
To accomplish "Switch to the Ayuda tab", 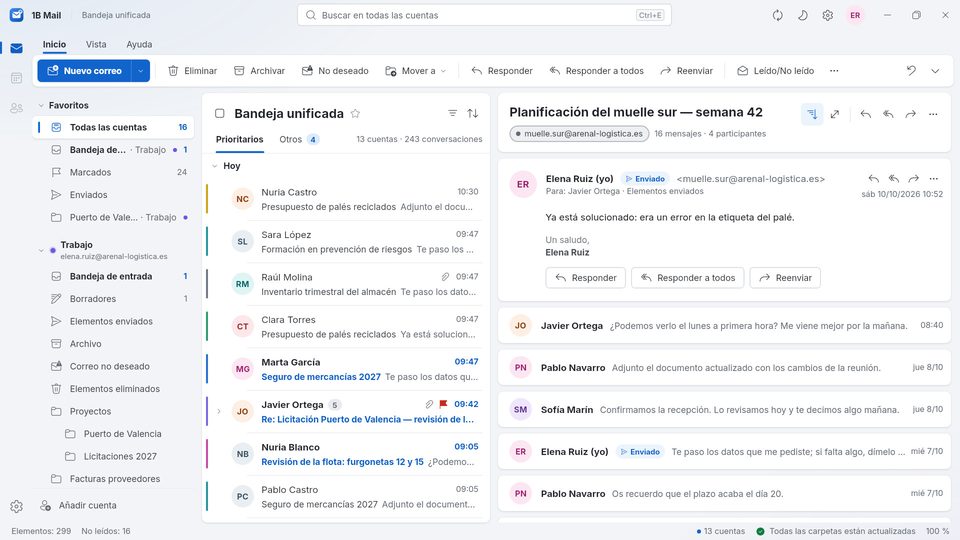I will pos(139,44).
